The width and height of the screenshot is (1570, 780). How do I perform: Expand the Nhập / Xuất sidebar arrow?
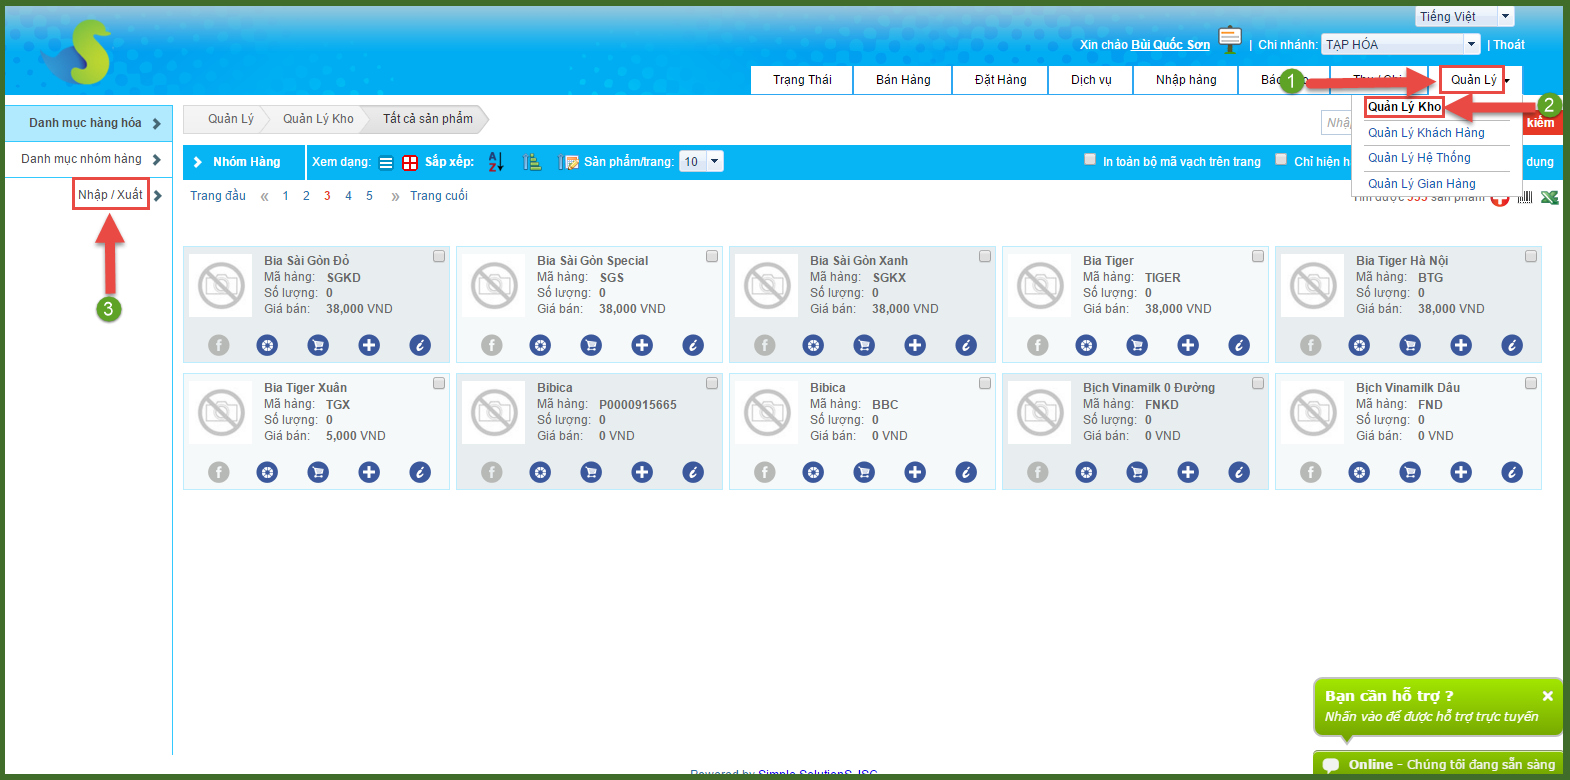pos(158,195)
